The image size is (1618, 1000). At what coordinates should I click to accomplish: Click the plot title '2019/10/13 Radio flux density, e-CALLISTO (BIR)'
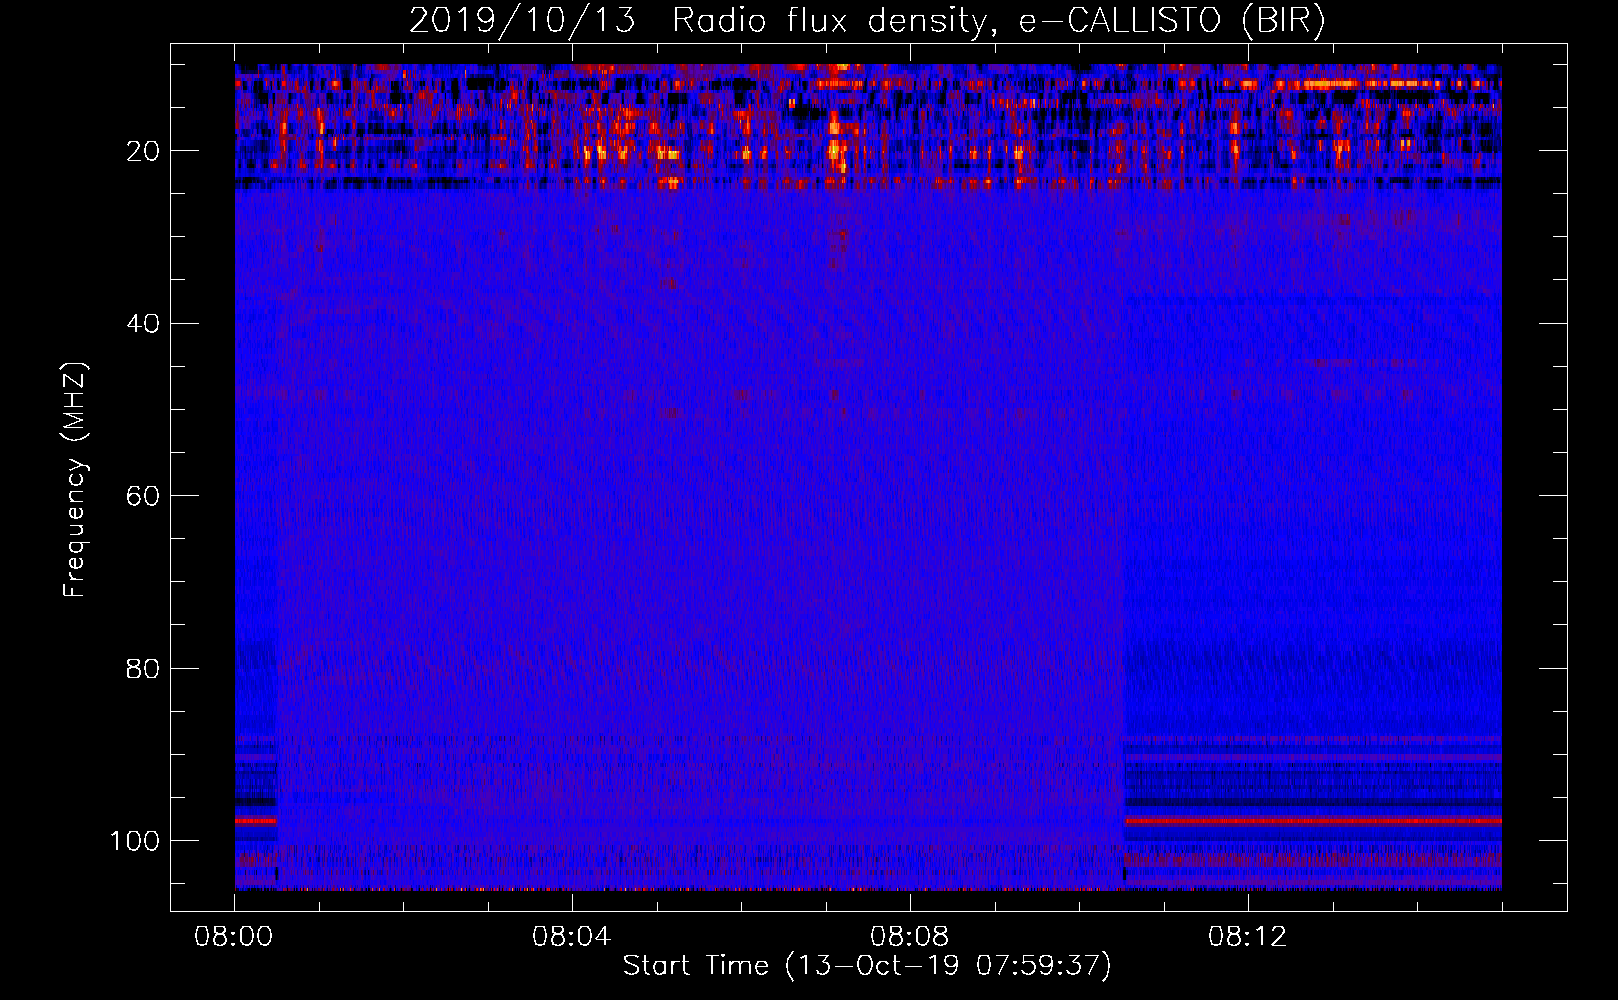click(867, 20)
